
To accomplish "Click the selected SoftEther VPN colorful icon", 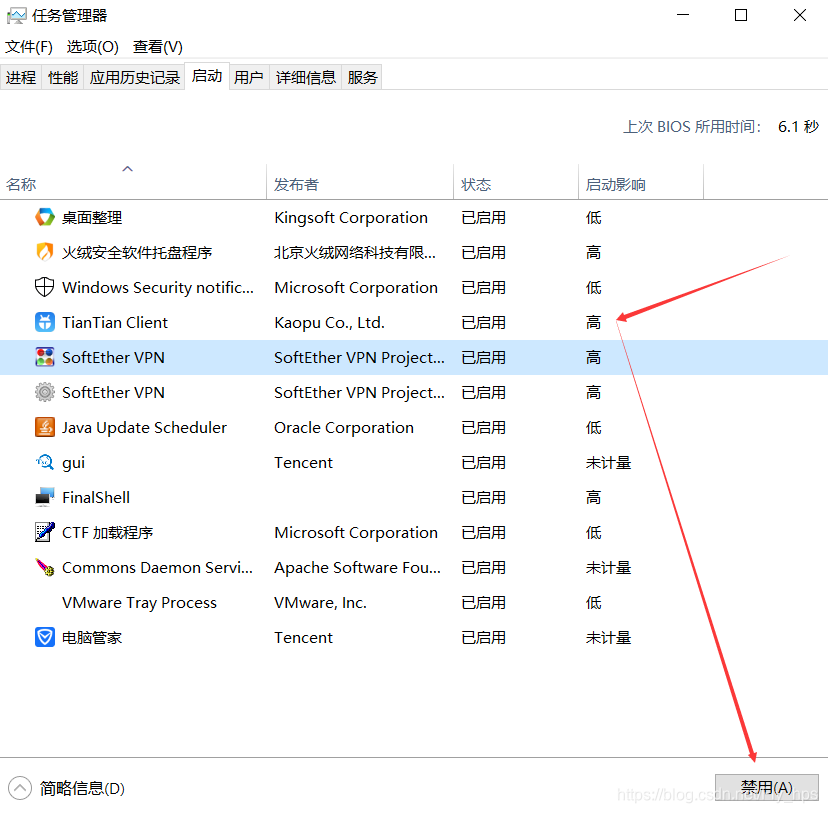I will pos(44,357).
